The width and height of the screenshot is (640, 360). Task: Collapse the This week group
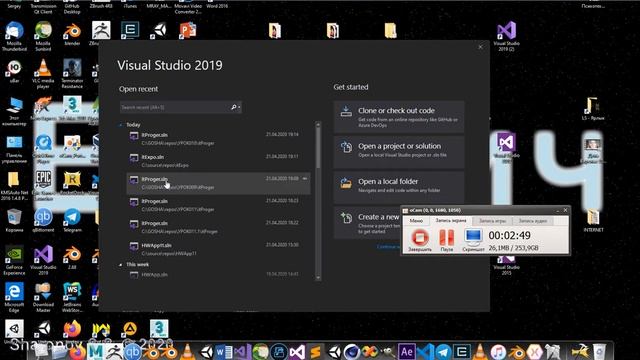coord(120,265)
